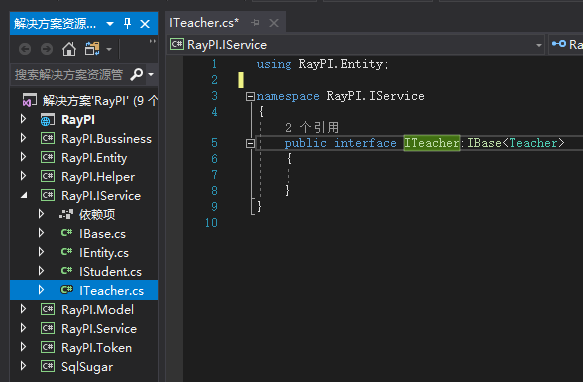Toggle auto-hide pin for Solution Explorer
583x382 pixels.
(x=128, y=24)
